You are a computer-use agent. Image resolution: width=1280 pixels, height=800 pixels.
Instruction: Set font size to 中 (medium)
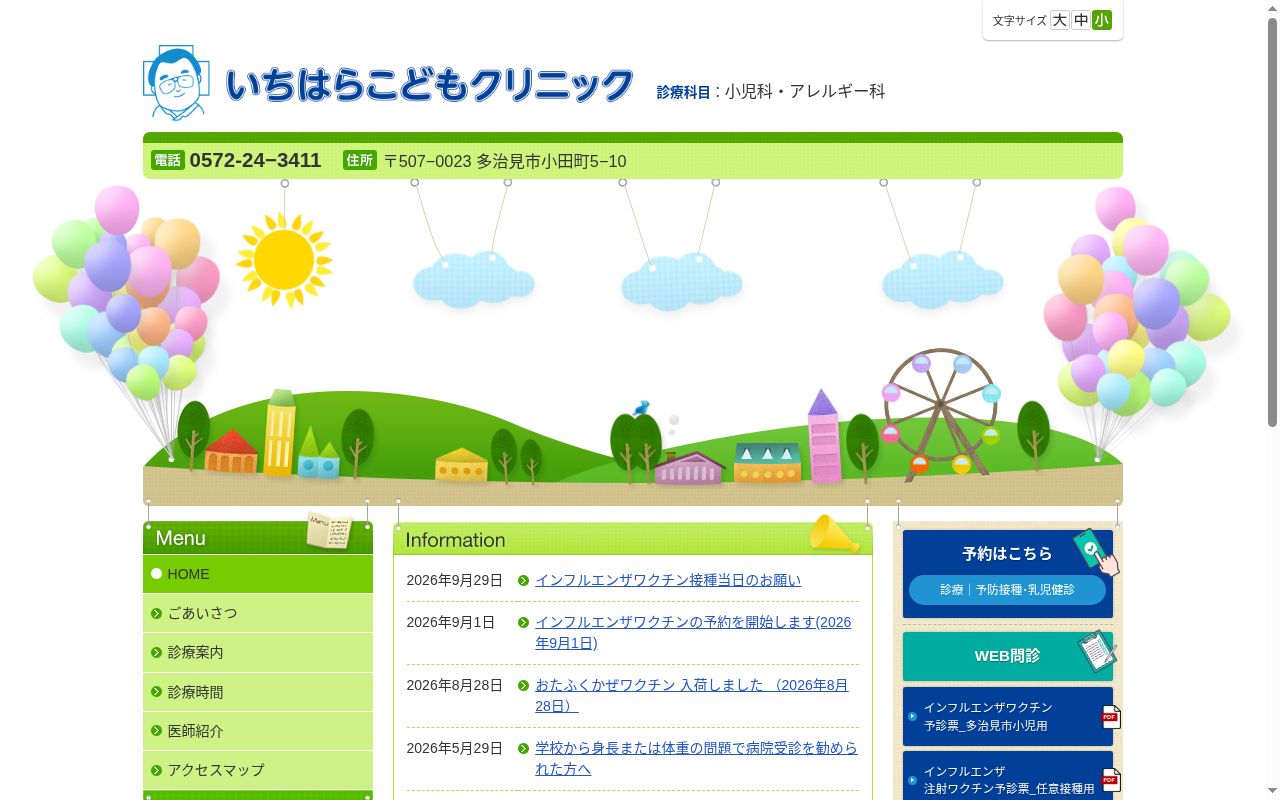coord(1081,20)
